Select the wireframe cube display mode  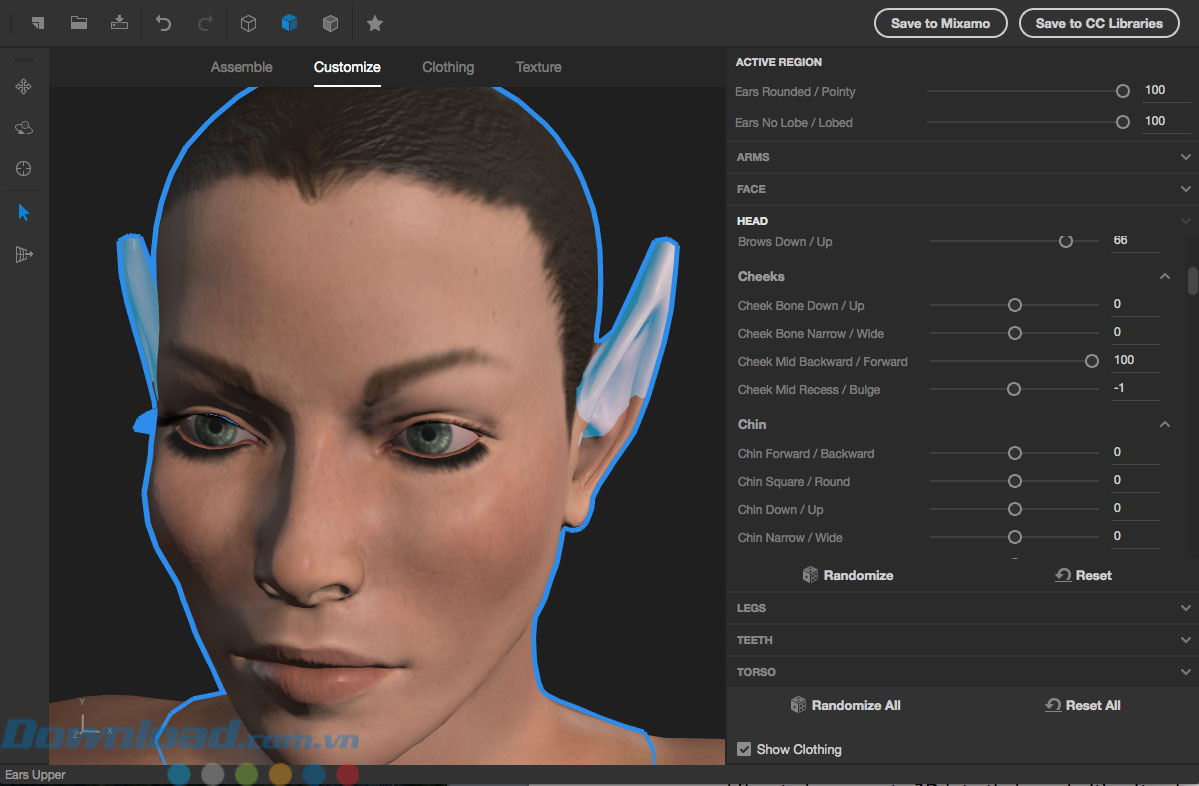point(249,23)
